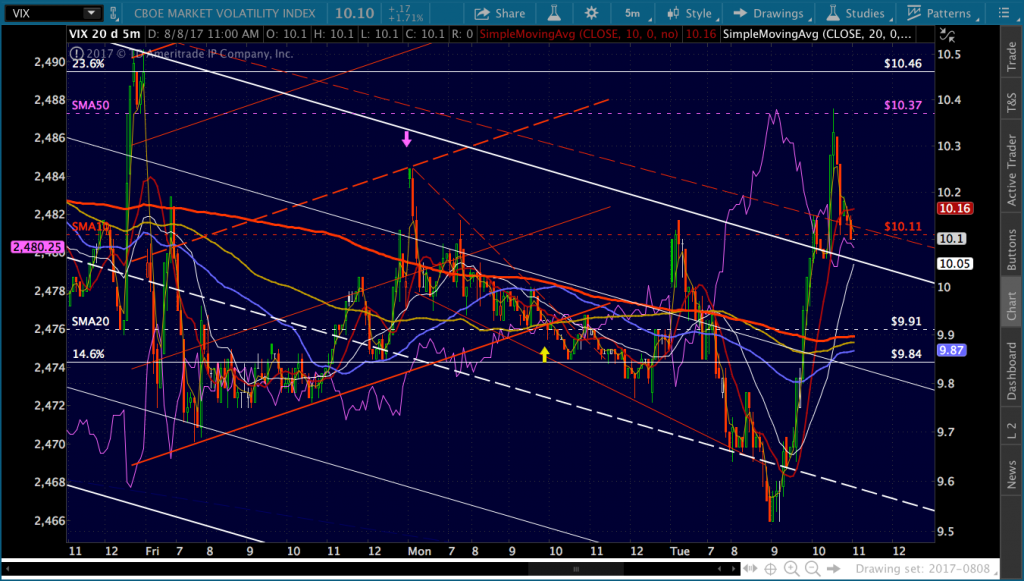Click the right arrow scroll-to-end icon

click(834, 569)
